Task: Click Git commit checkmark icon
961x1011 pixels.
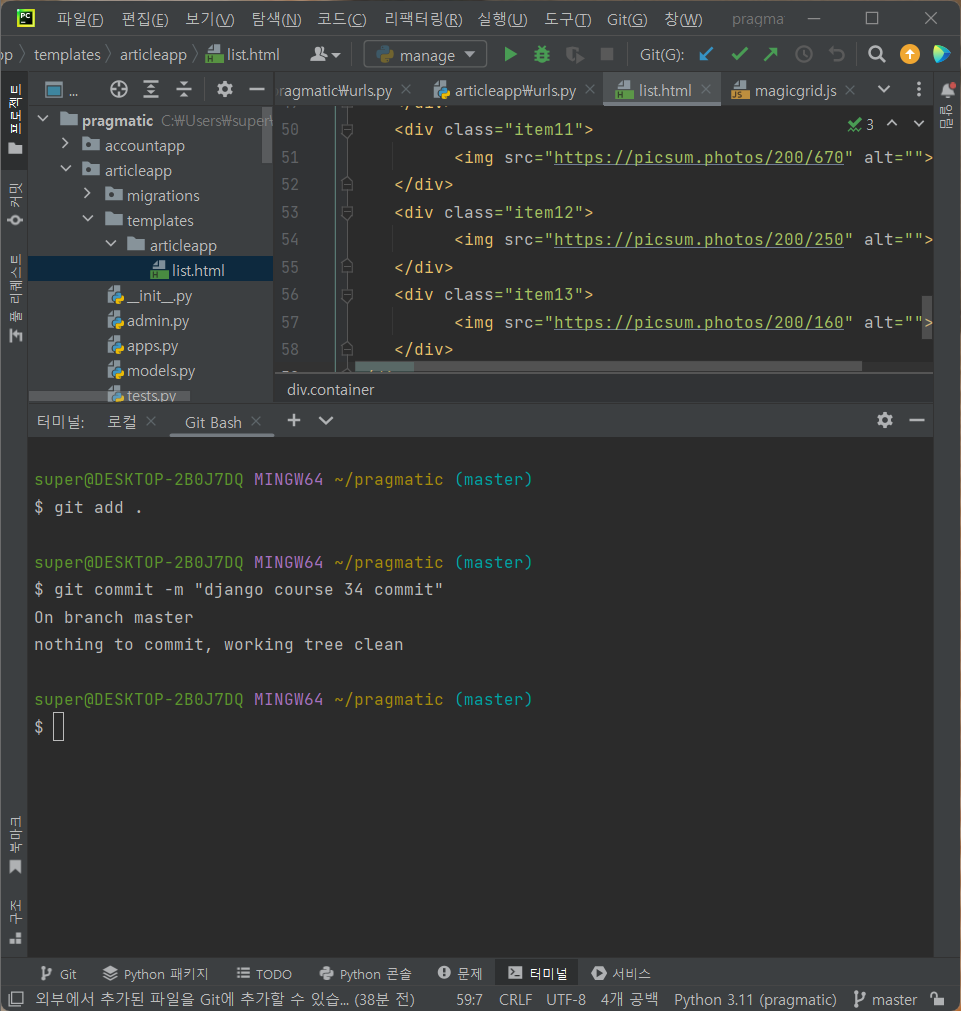Action: tap(739, 55)
